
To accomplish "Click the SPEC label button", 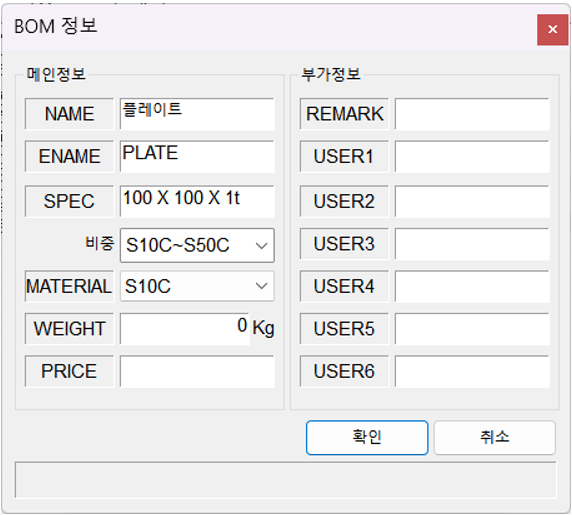I will (69, 201).
